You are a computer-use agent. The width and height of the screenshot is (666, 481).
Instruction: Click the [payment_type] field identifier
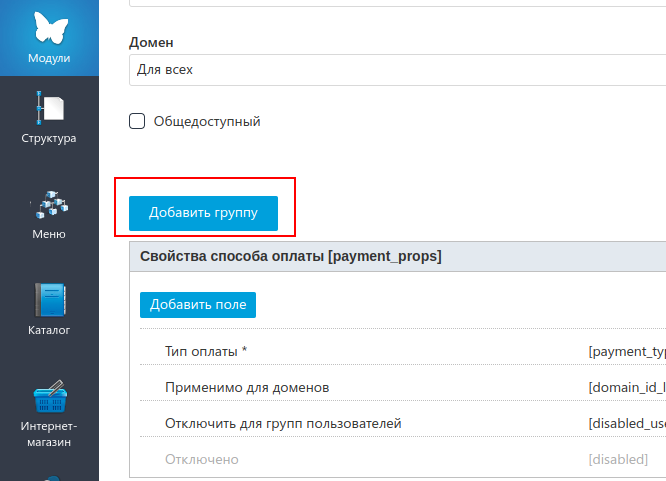point(627,351)
